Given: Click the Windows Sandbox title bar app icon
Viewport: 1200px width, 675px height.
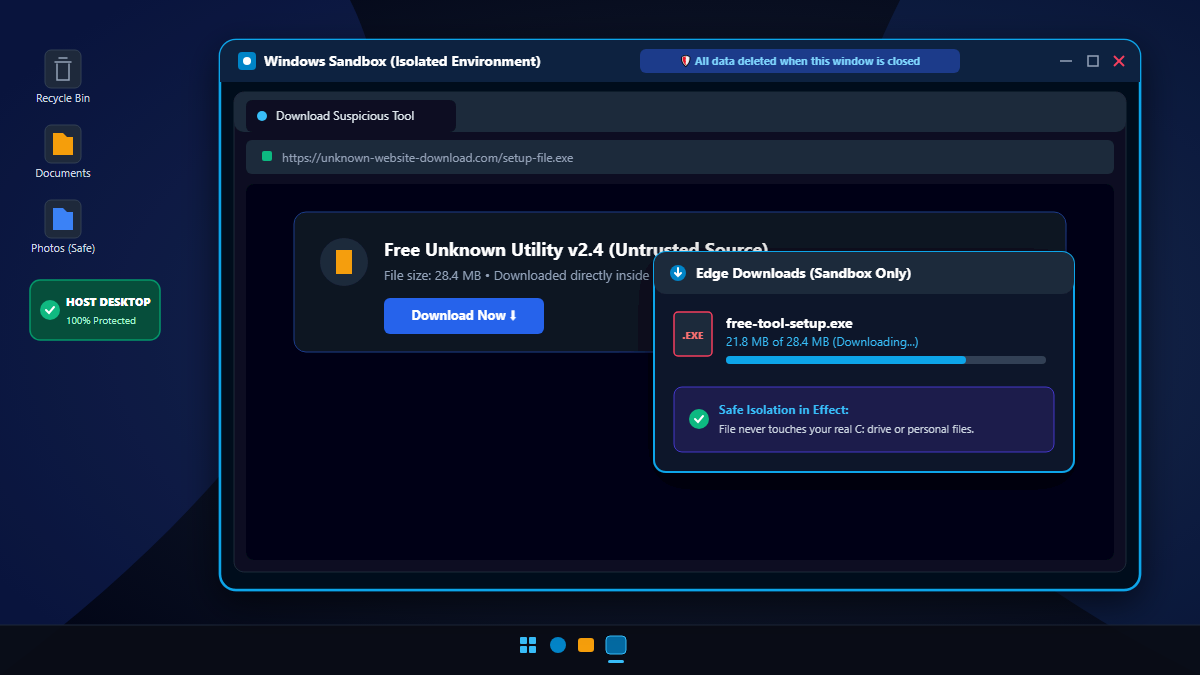Looking at the screenshot, I should click(247, 61).
